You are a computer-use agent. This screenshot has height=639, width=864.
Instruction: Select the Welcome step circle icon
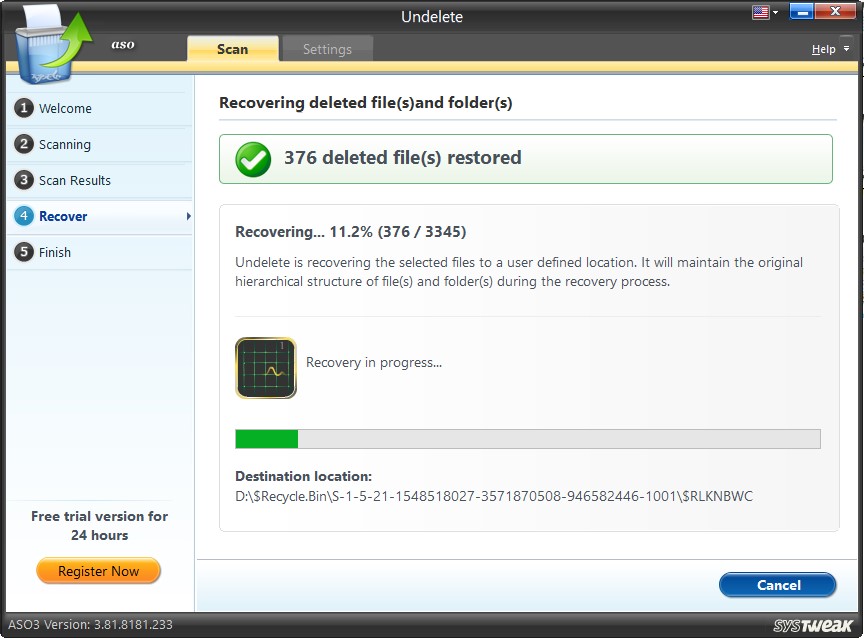click(x=22, y=109)
